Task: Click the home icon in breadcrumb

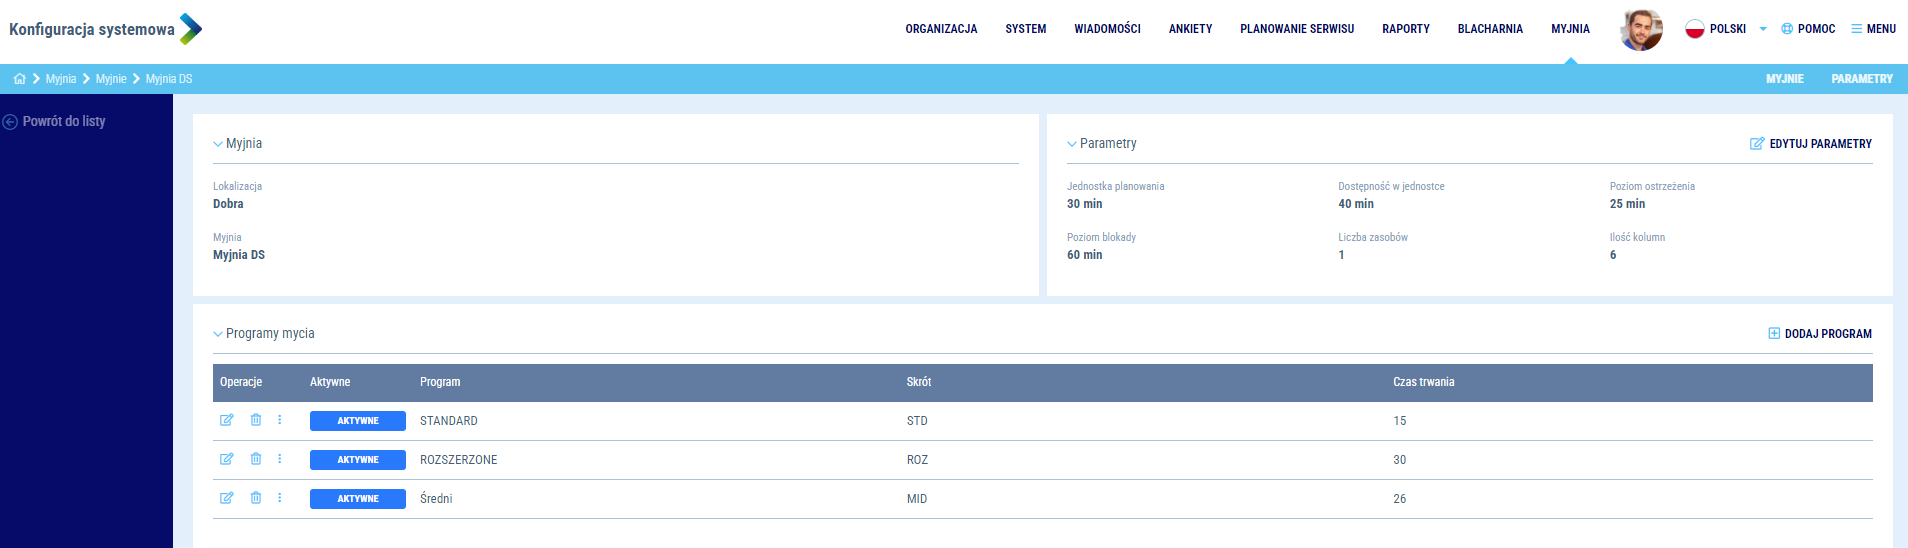Action: tap(19, 79)
